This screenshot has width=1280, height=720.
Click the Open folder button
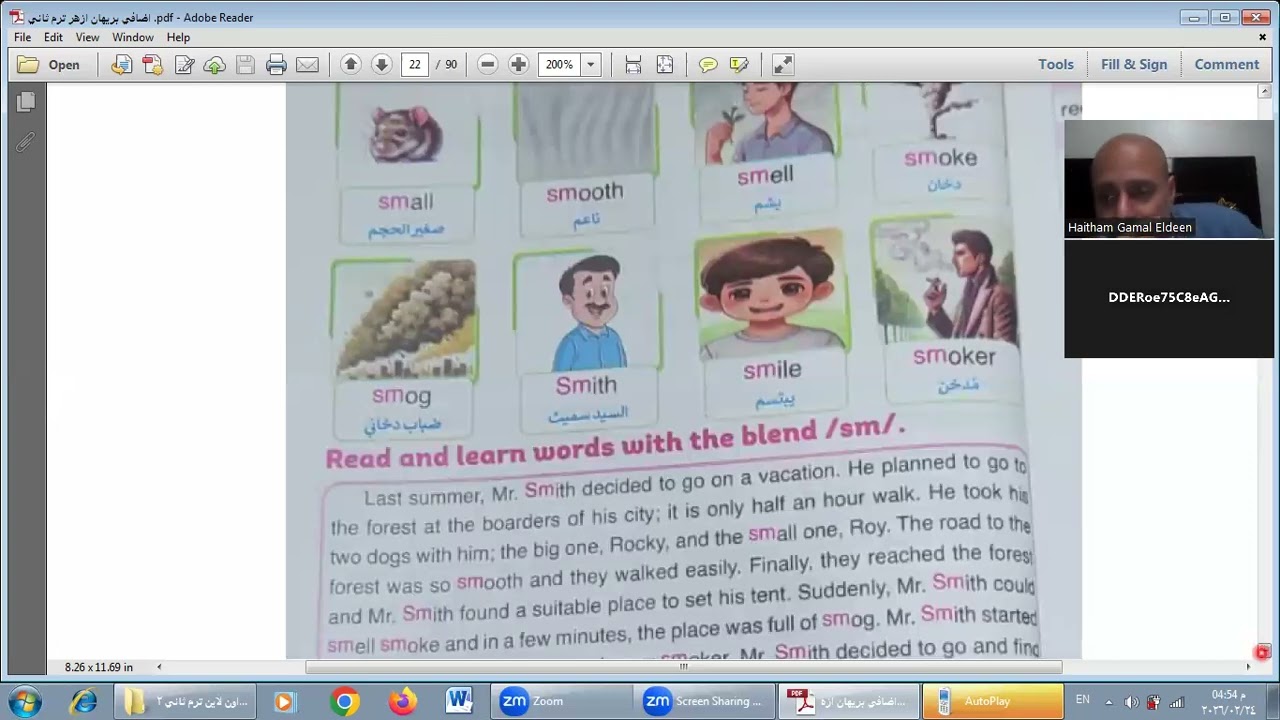coord(49,65)
